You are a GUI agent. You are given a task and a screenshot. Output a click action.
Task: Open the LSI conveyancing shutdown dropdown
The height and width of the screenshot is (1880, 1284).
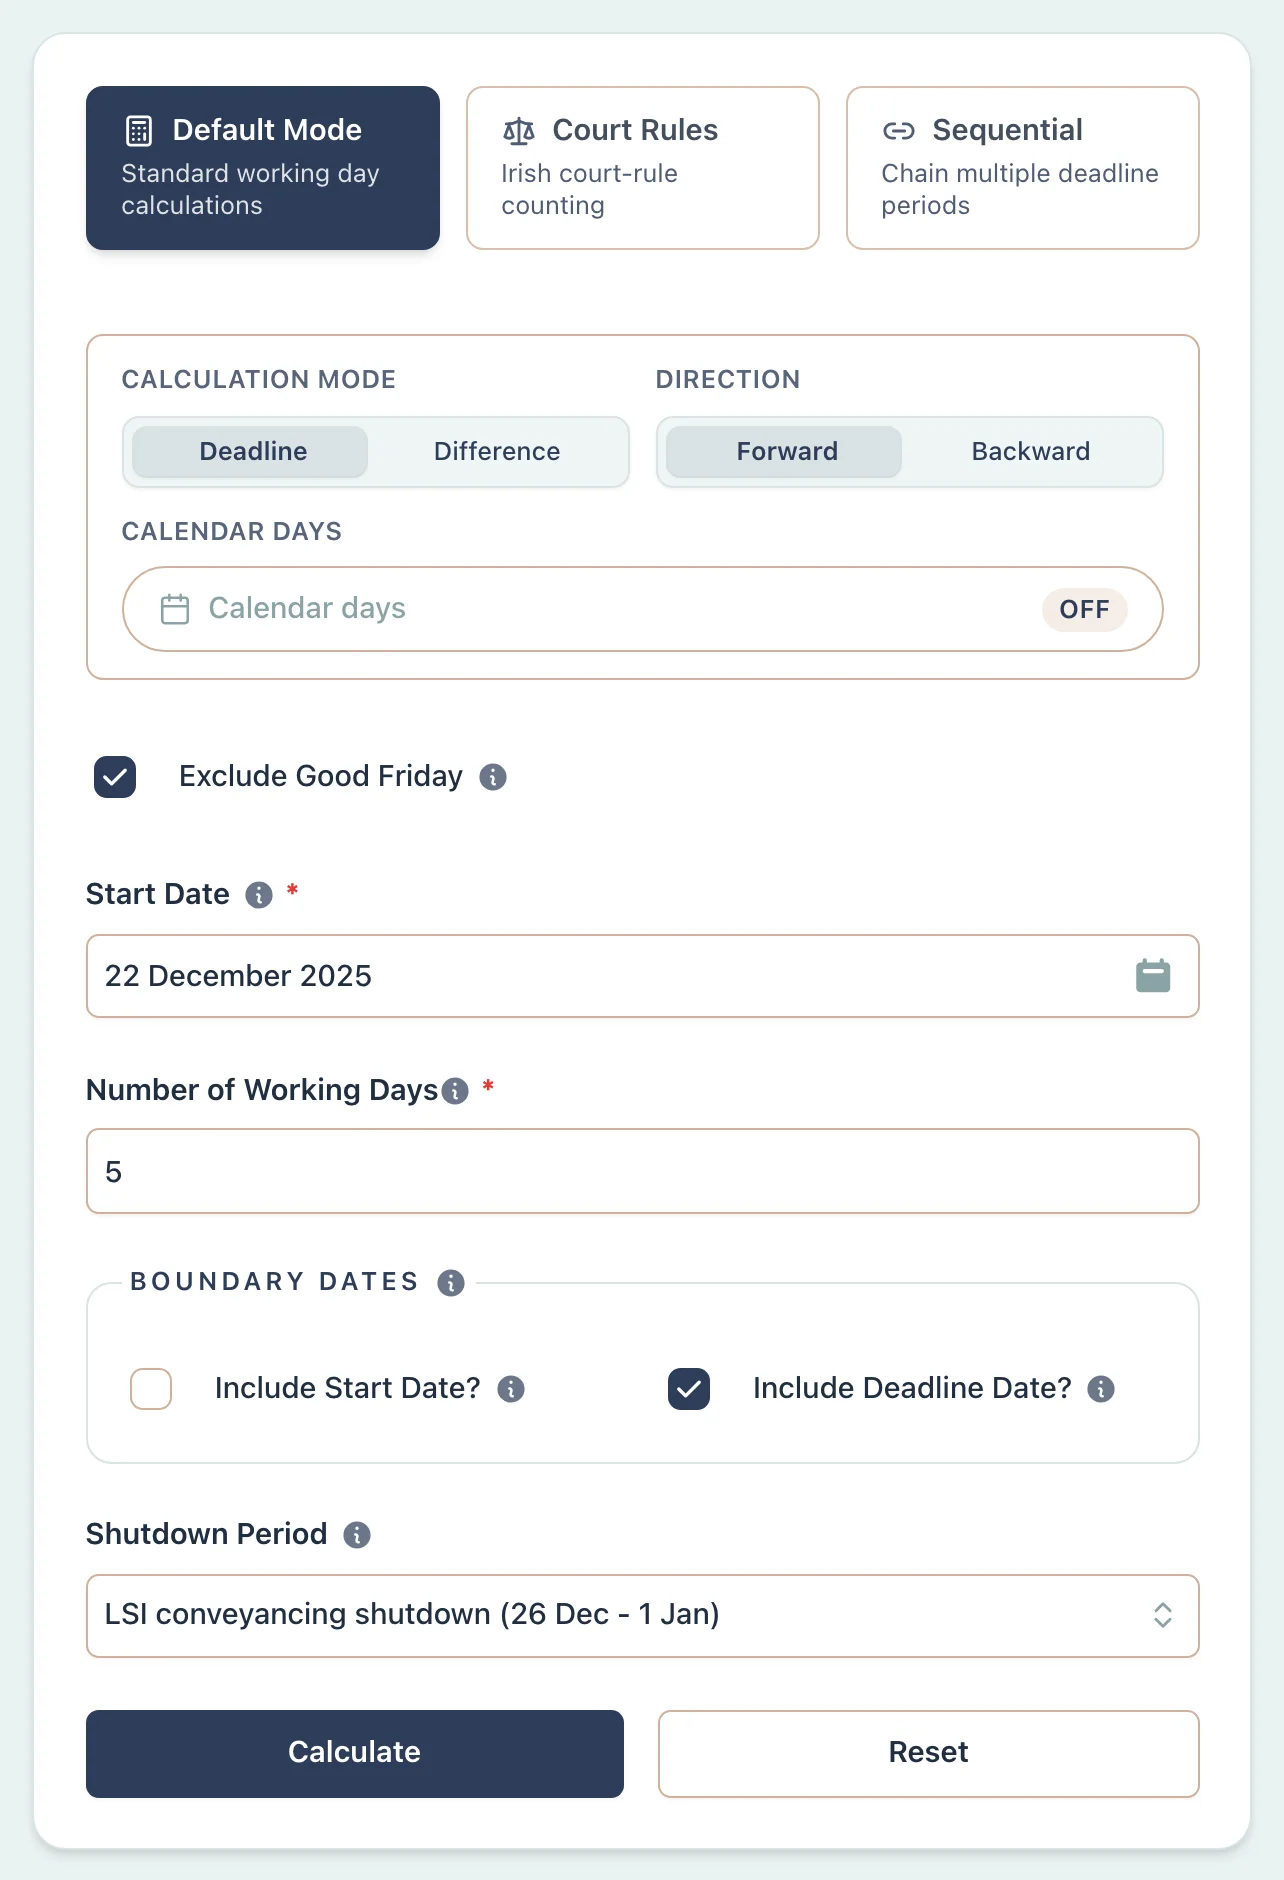[642, 1616]
